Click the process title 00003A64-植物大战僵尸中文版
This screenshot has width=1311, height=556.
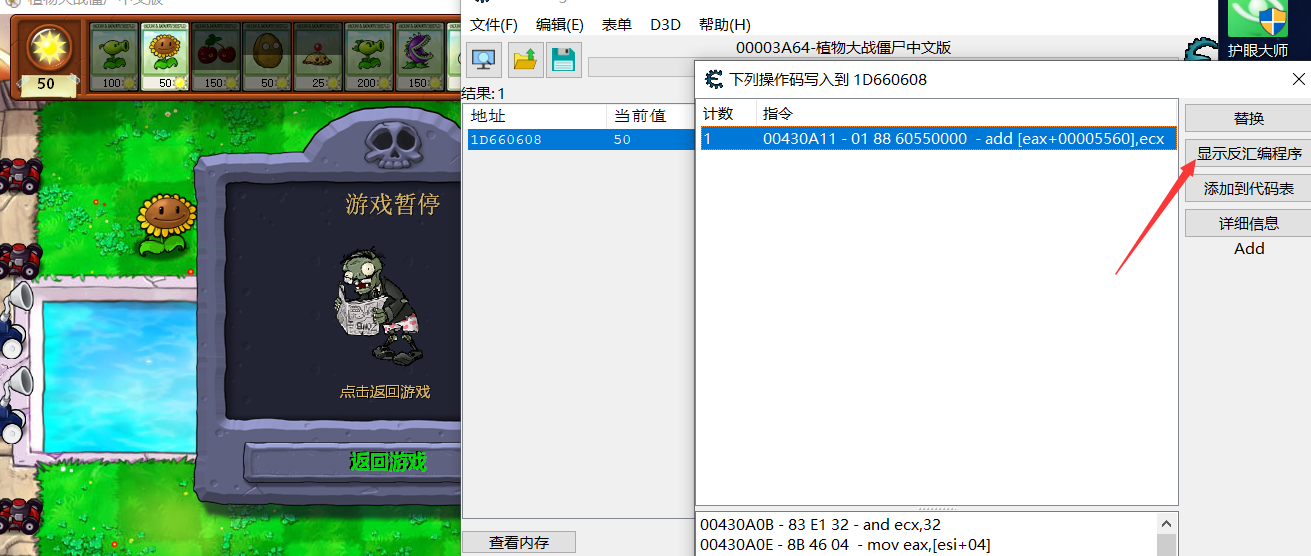point(843,47)
